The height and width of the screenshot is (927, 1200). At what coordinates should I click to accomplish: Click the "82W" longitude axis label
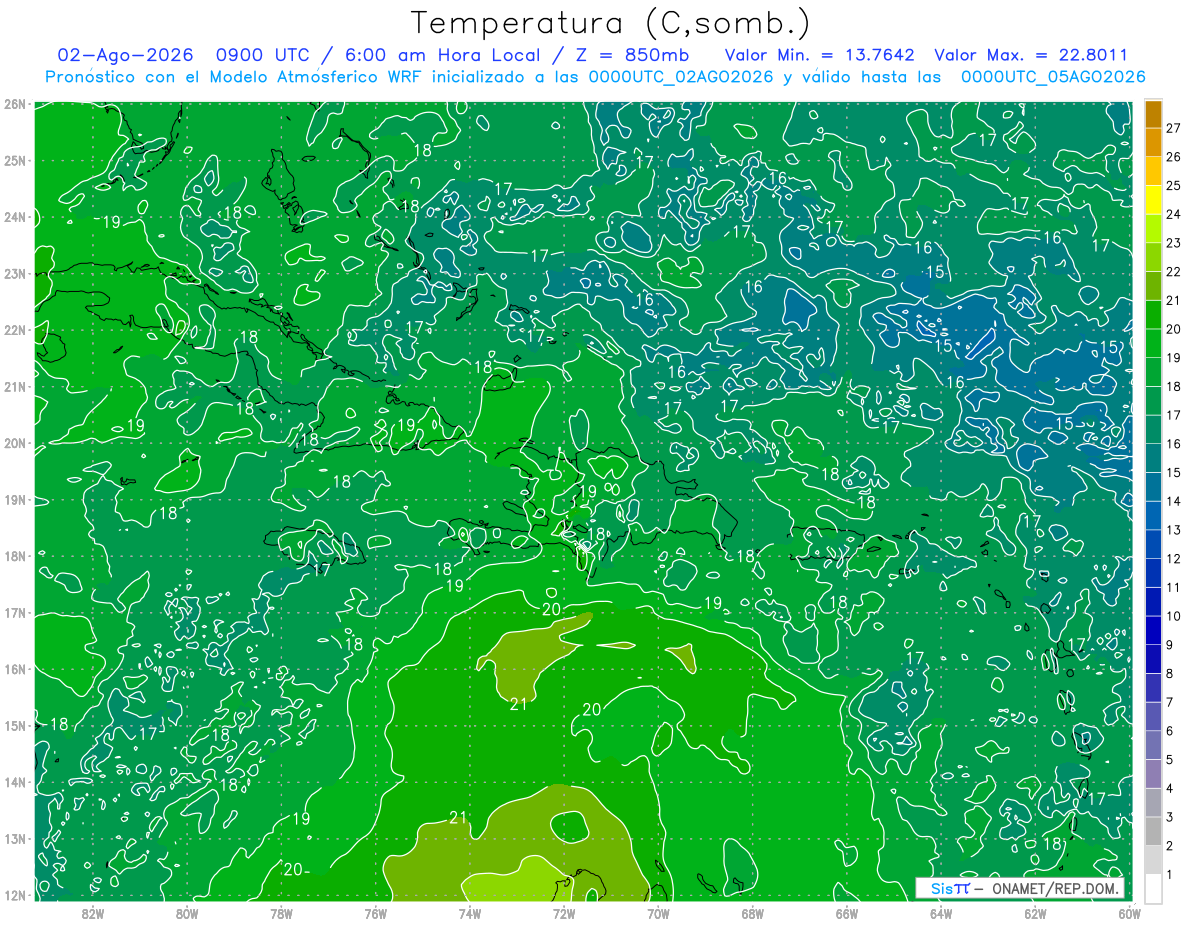pyautogui.click(x=92, y=913)
